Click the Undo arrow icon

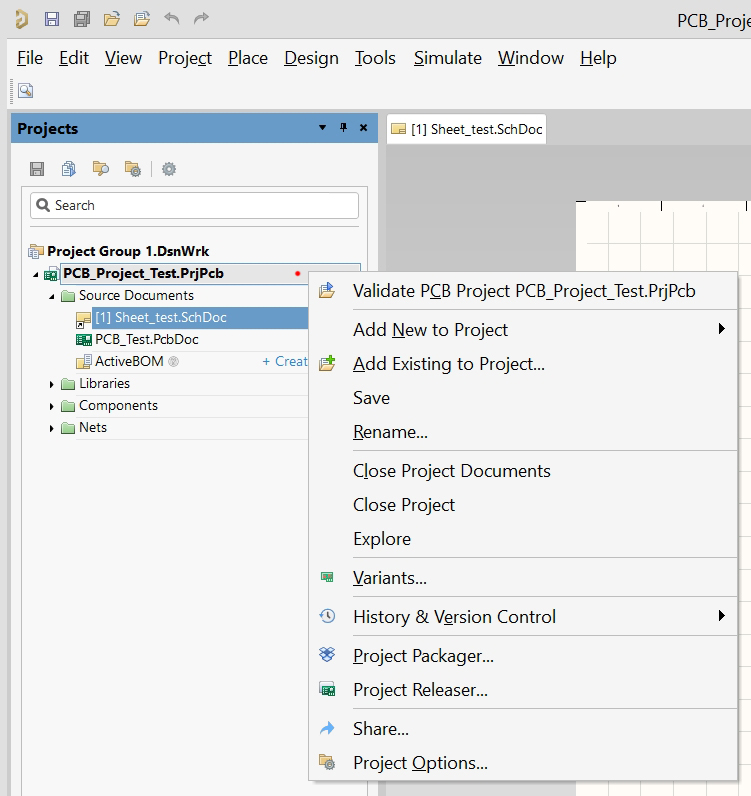[172, 19]
